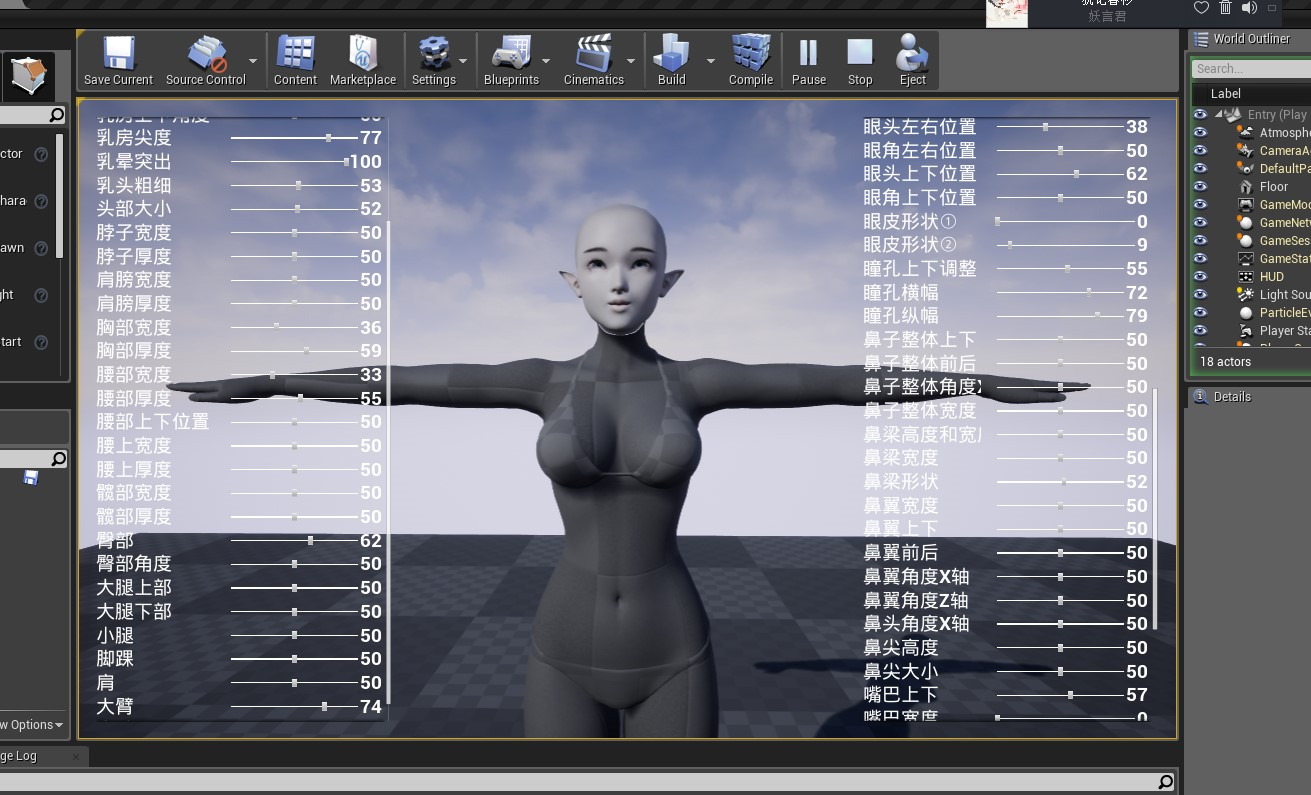This screenshot has height=795, width=1311.
Task: Click the Cinematics clapperboard icon
Action: (x=593, y=60)
